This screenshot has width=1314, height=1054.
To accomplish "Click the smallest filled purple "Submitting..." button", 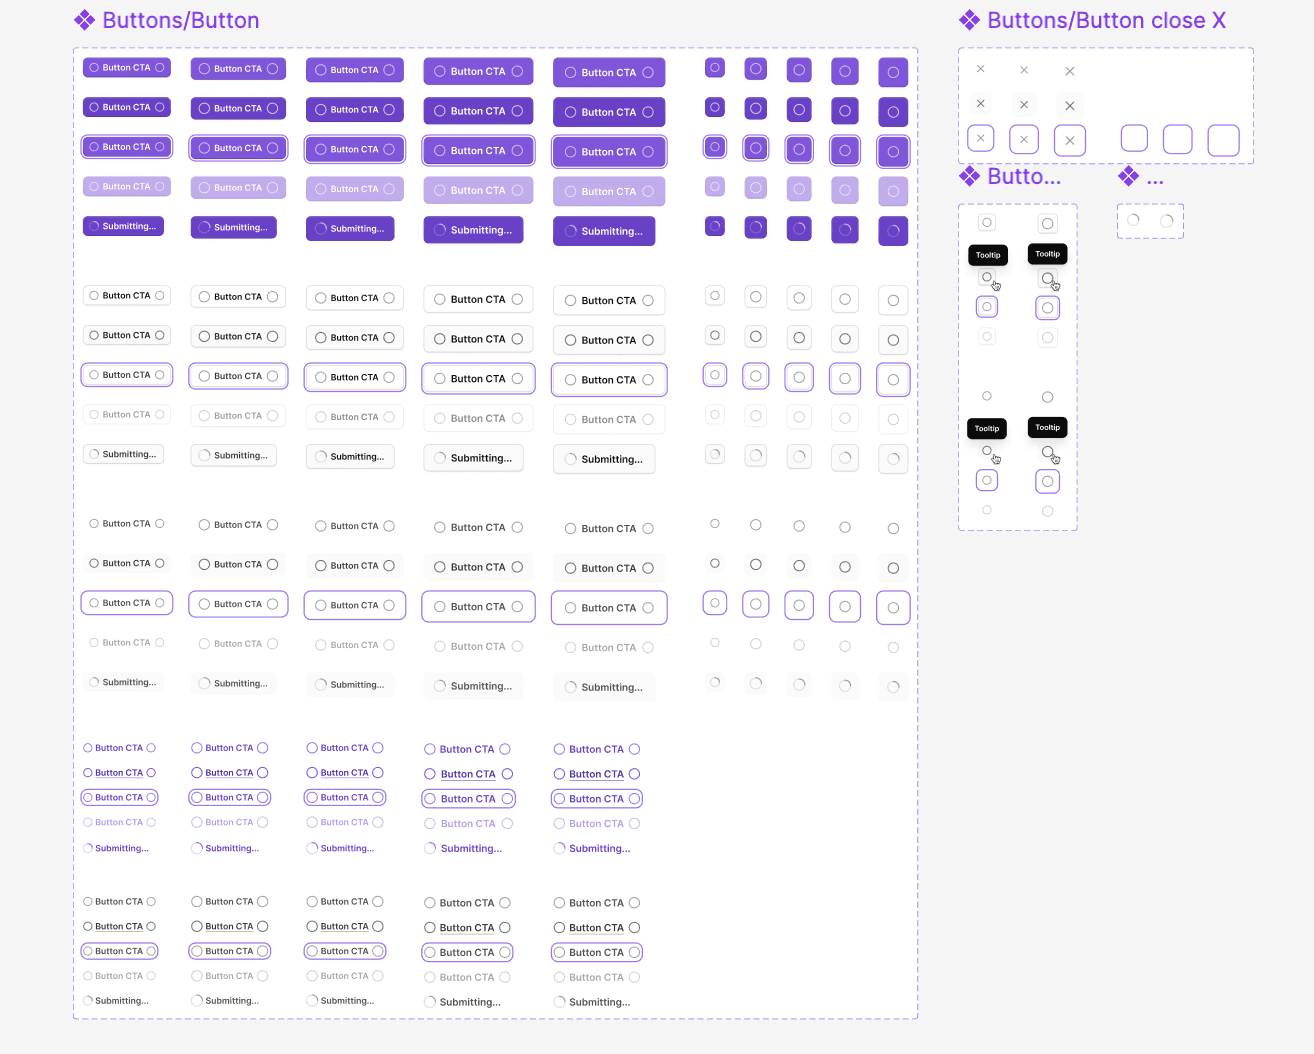I will [x=123, y=226].
